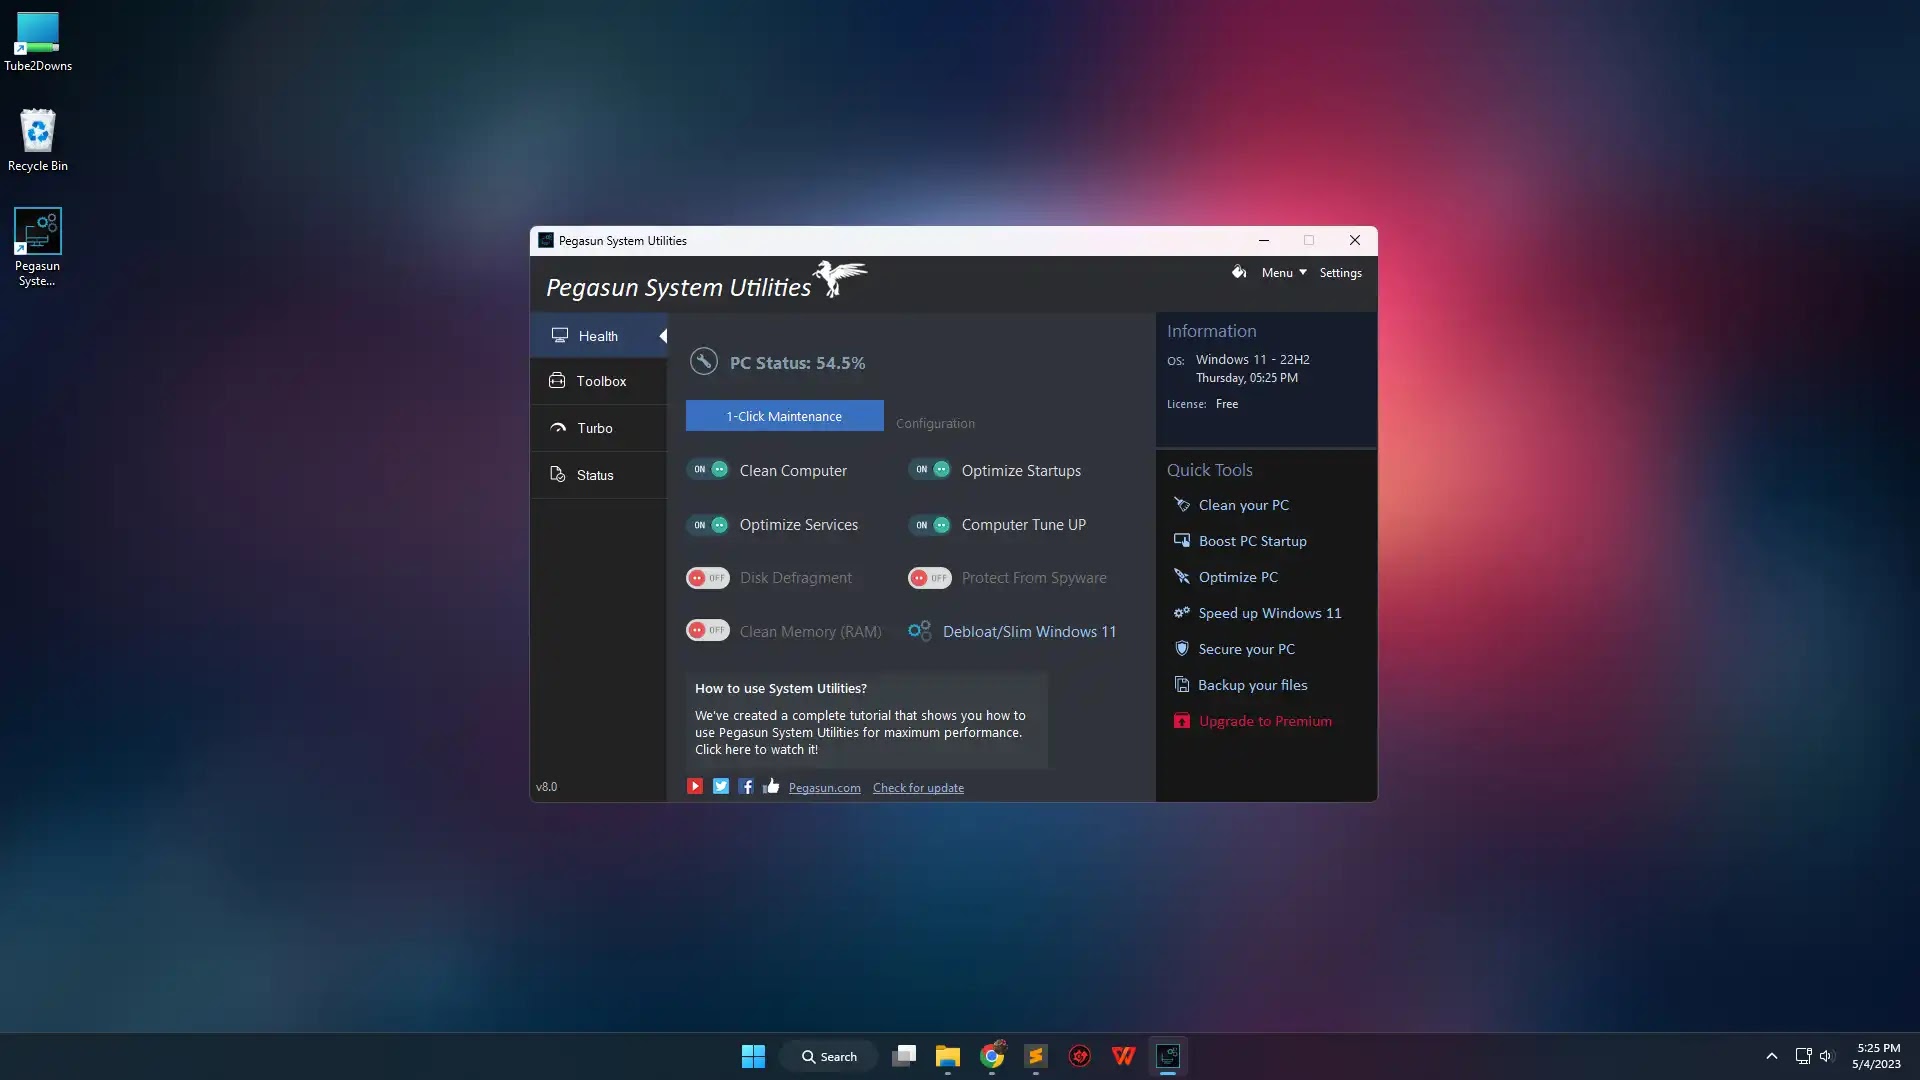
Task: Open the Windows Start menu
Action: tap(753, 1056)
